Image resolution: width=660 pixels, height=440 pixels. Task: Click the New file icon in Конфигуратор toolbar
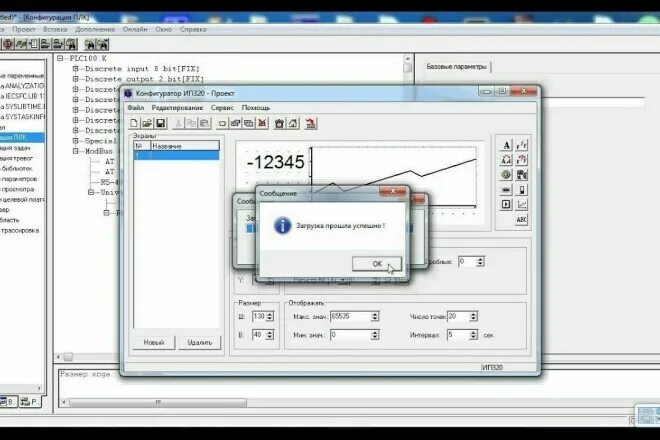pos(134,123)
